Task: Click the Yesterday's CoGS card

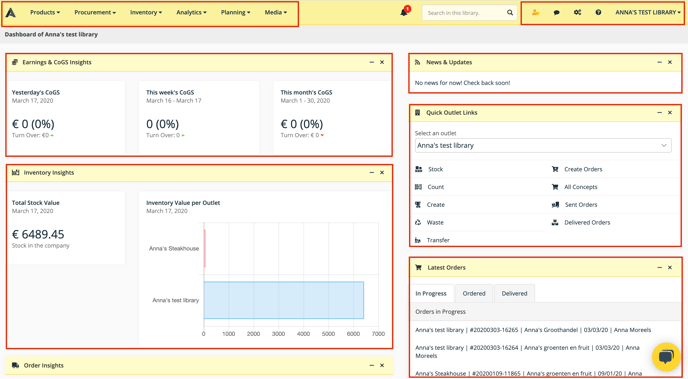Action: tap(66, 117)
